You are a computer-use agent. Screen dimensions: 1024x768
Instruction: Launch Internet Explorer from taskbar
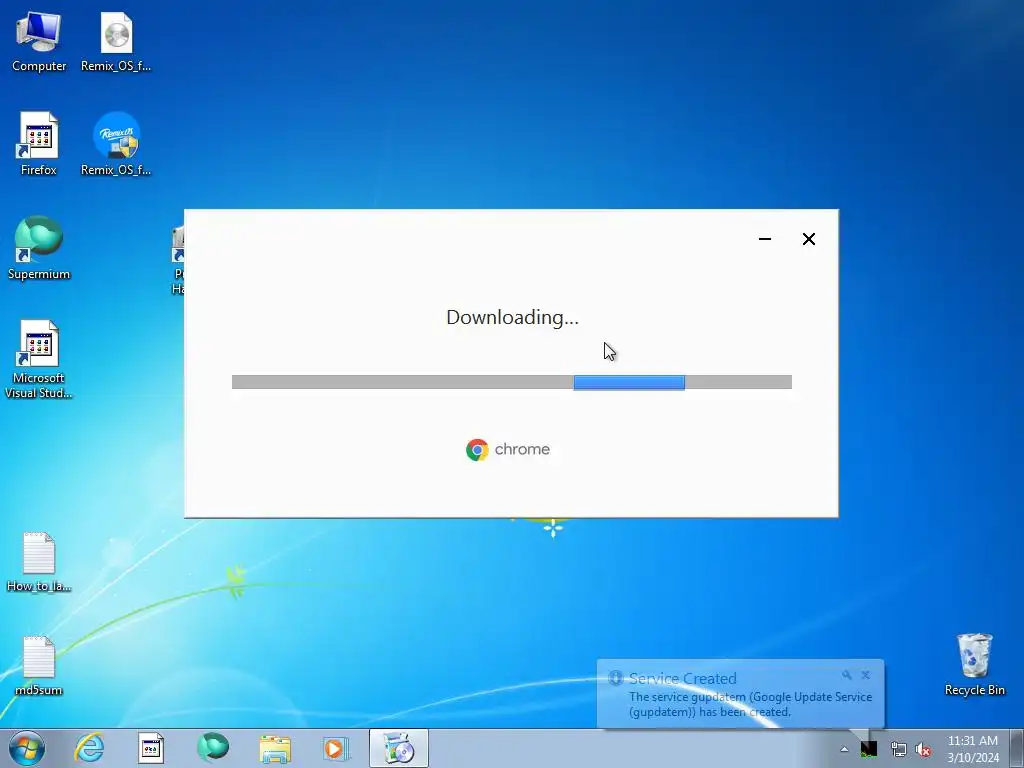(x=89, y=748)
